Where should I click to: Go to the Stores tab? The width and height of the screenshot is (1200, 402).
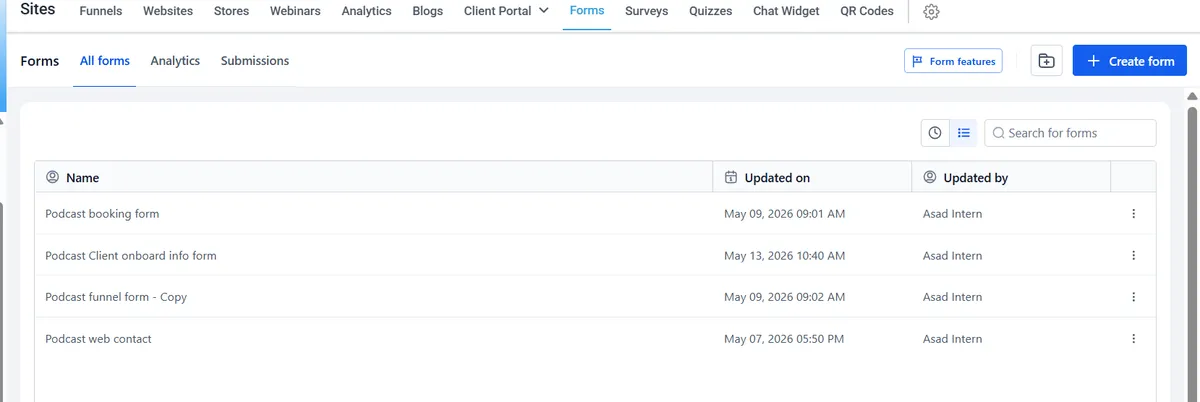pos(231,11)
